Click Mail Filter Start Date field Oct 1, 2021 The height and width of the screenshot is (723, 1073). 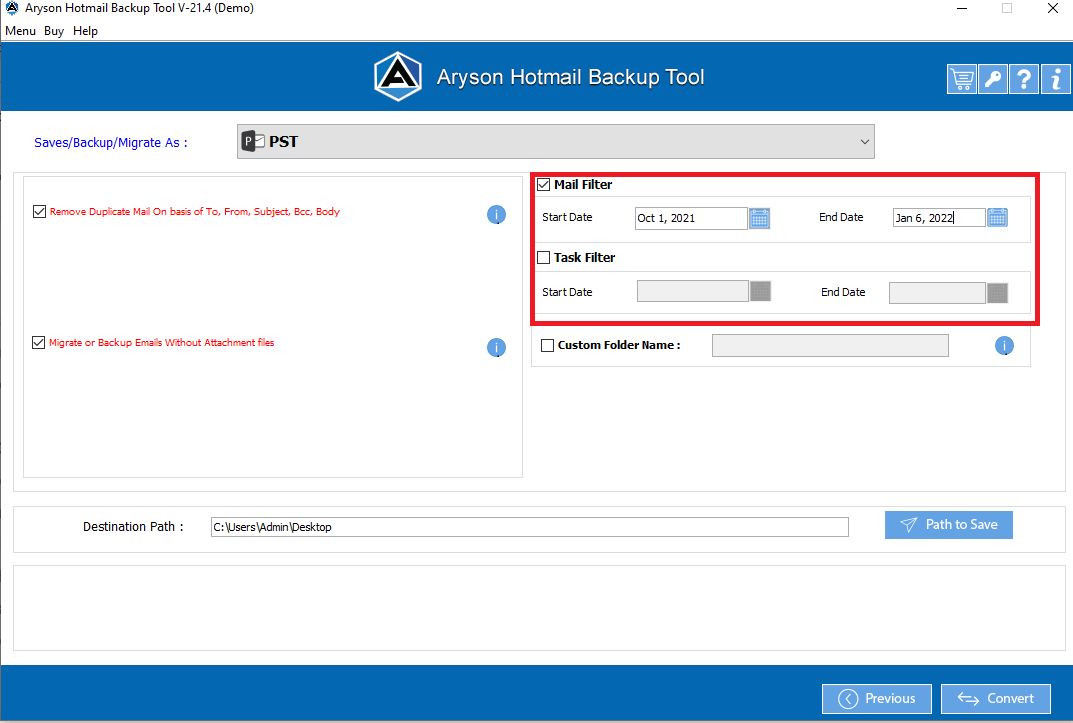click(691, 218)
